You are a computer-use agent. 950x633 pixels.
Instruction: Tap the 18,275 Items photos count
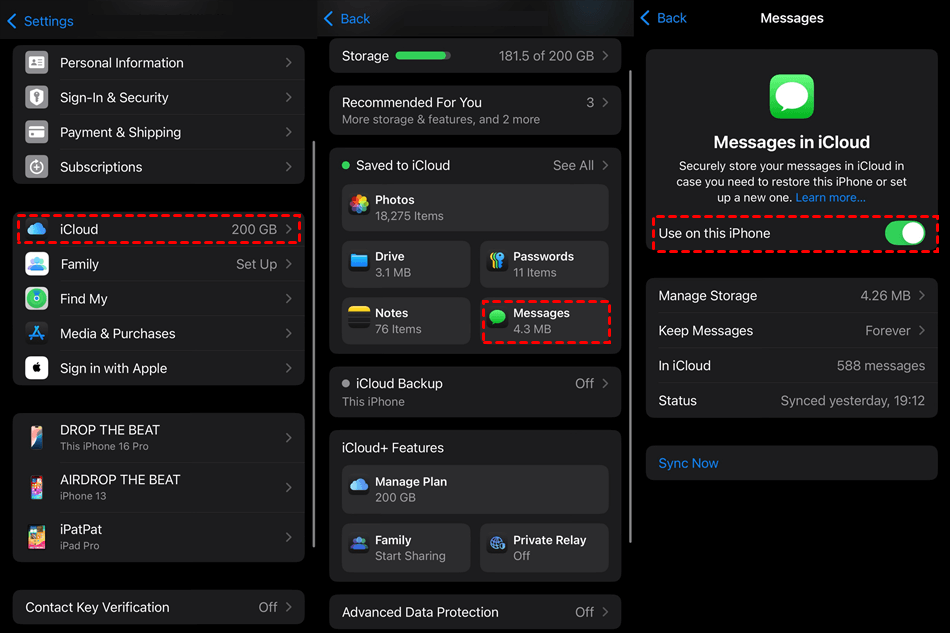point(409,216)
